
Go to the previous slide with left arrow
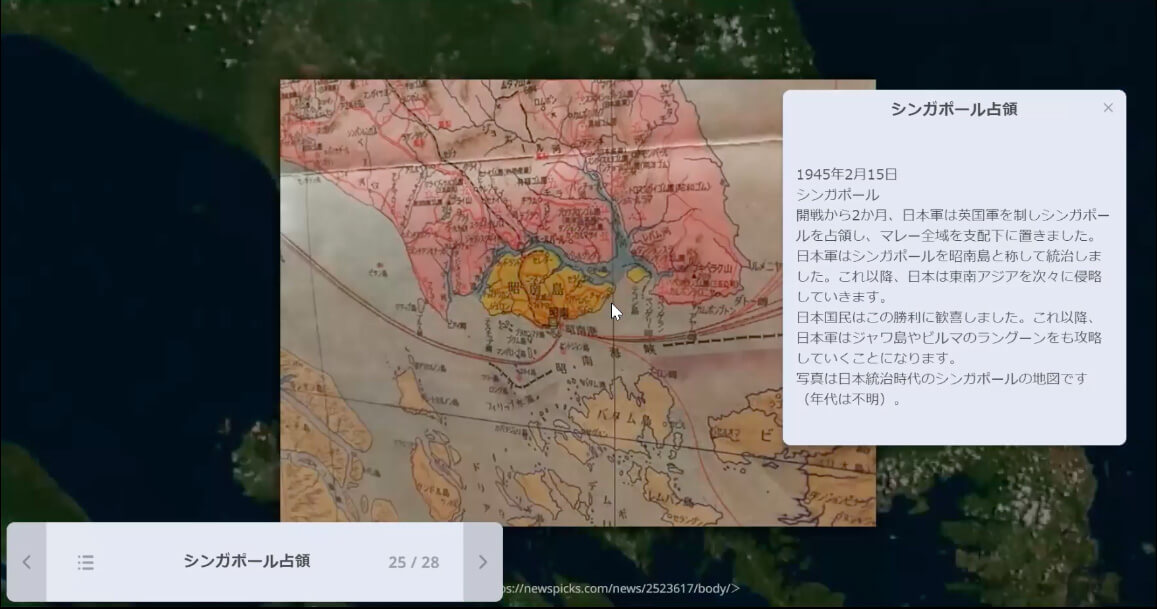[x=27, y=562]
